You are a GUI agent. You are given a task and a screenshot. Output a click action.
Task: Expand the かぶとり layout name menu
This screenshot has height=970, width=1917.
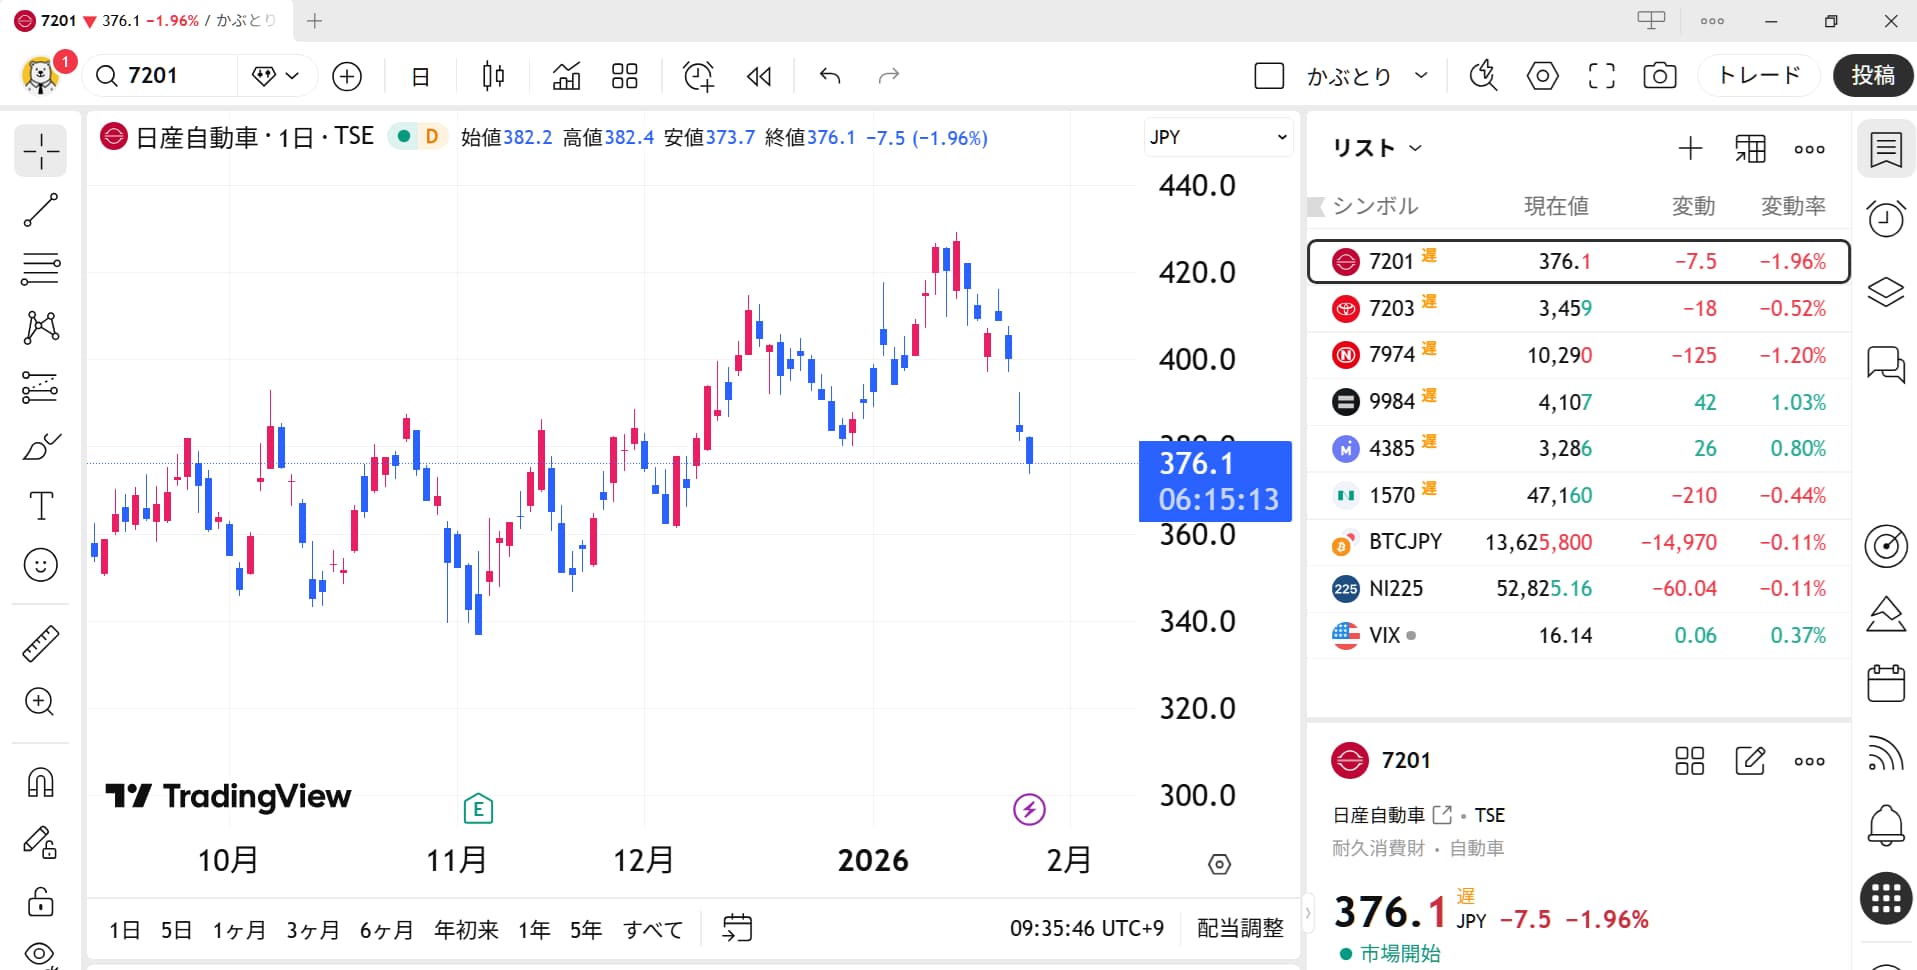[x=1421, y=76]
